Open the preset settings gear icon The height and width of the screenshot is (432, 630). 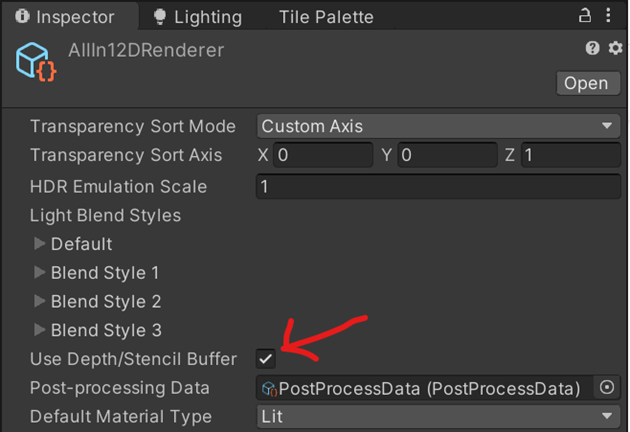(615, 48)
